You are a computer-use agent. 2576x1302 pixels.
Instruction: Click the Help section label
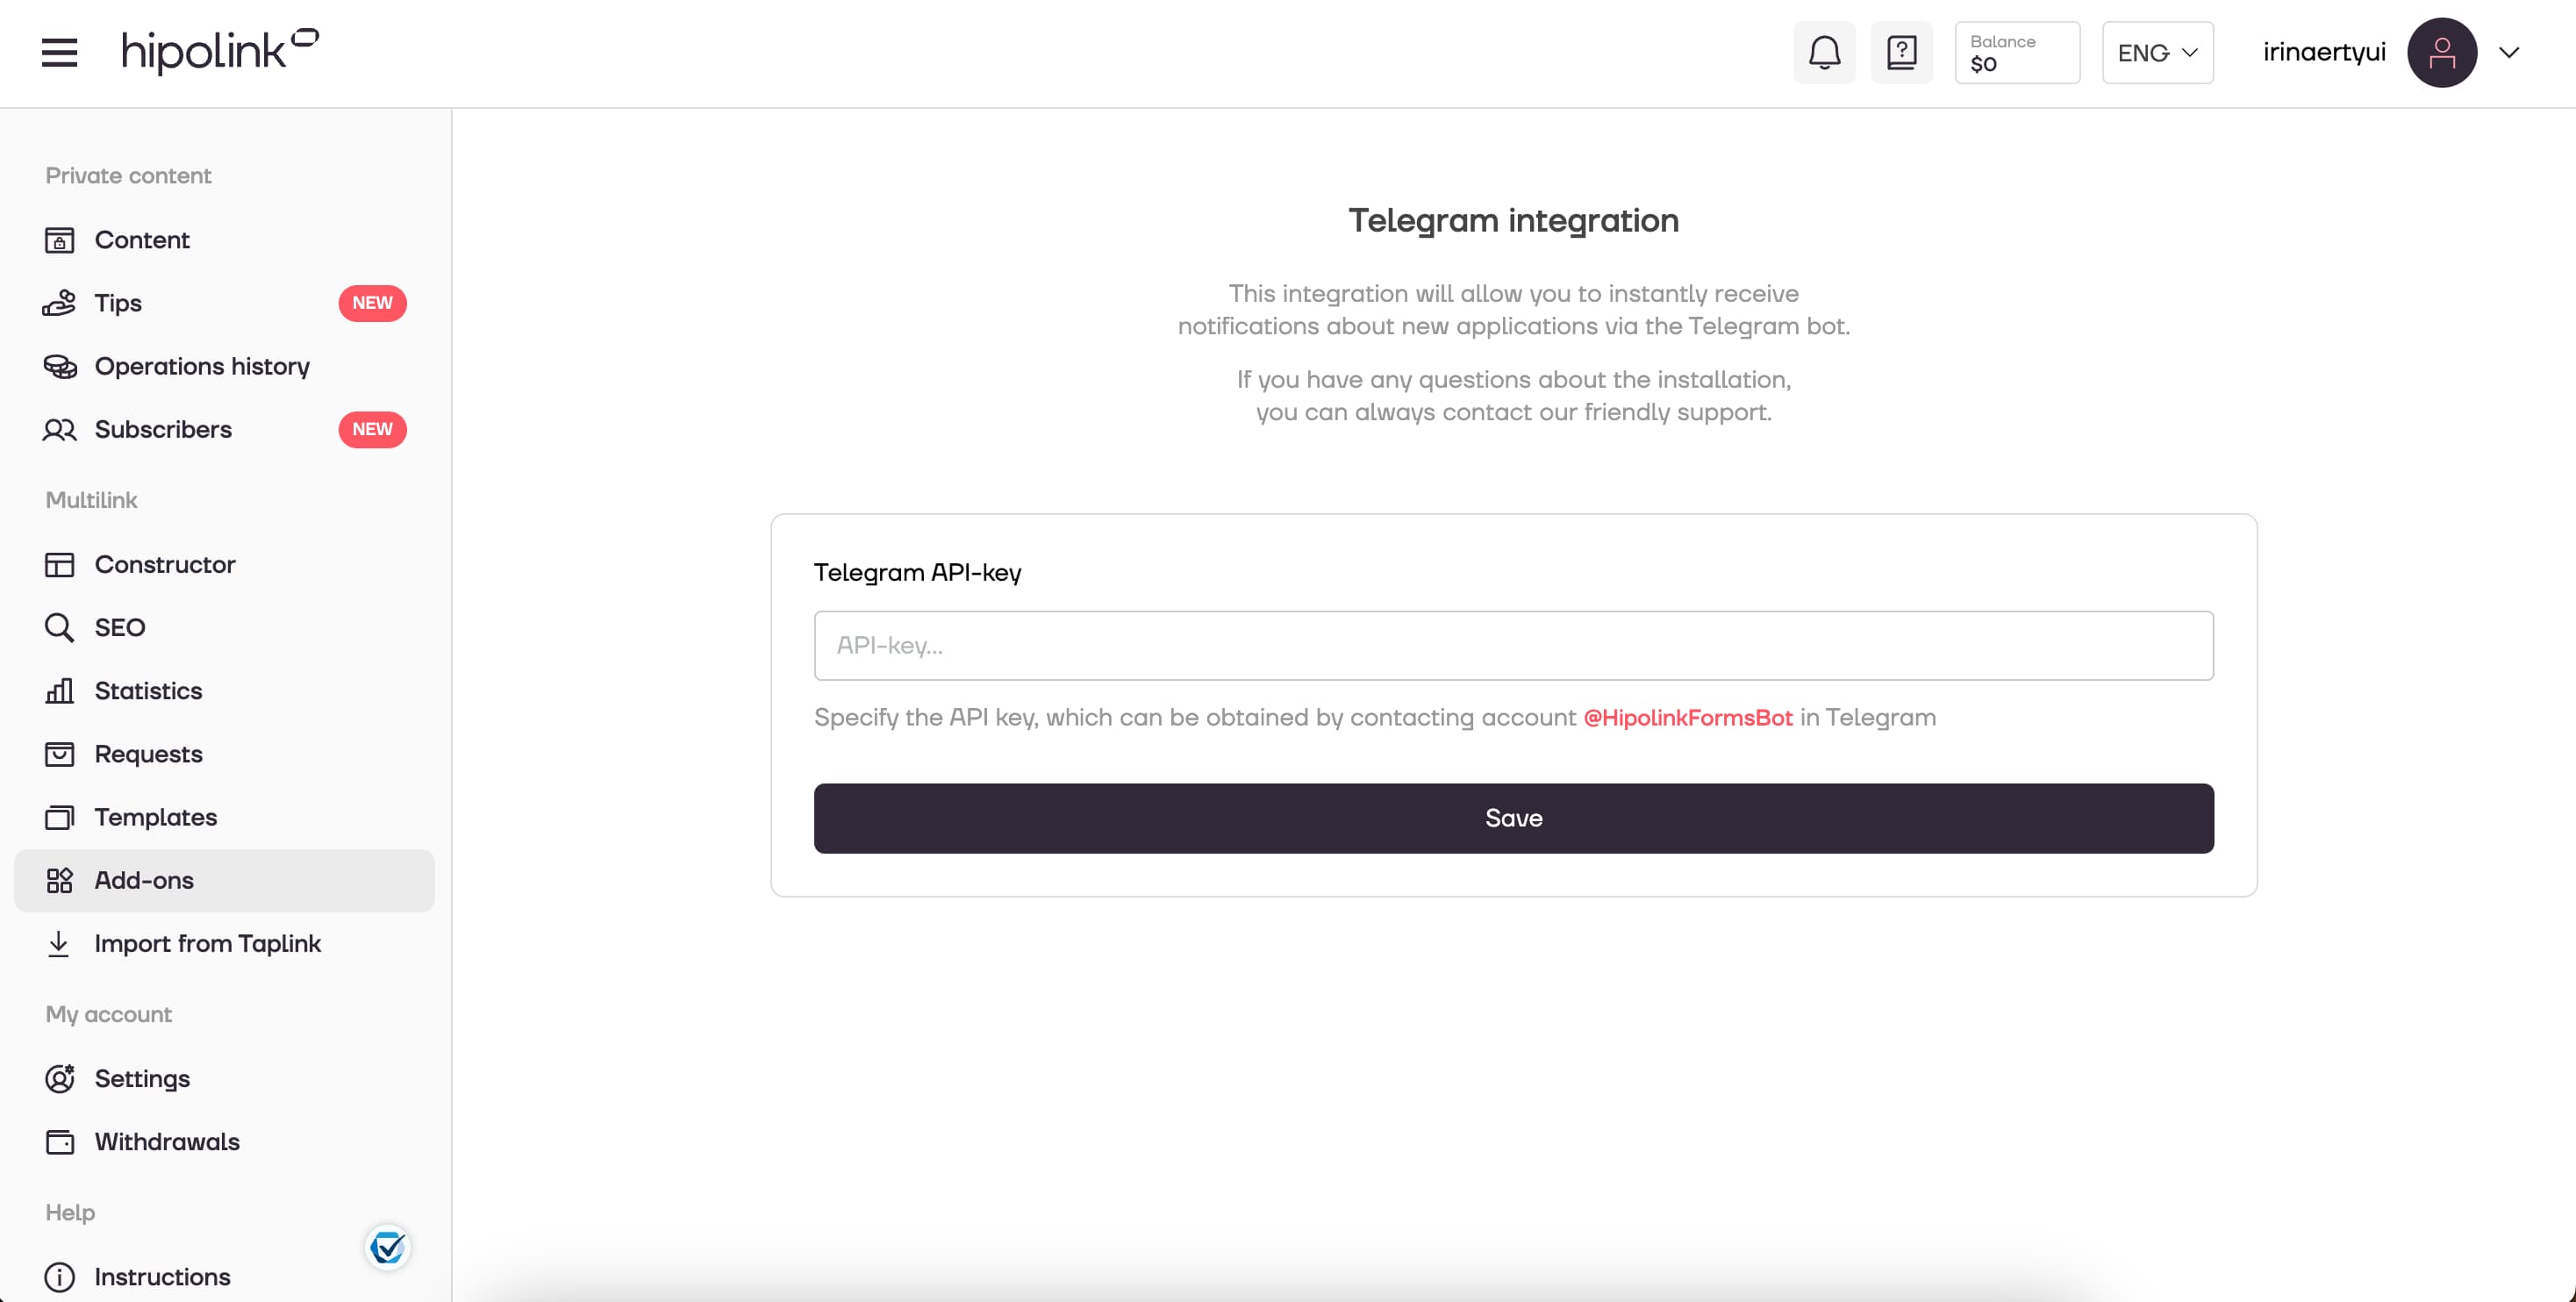click(70, 1212)
